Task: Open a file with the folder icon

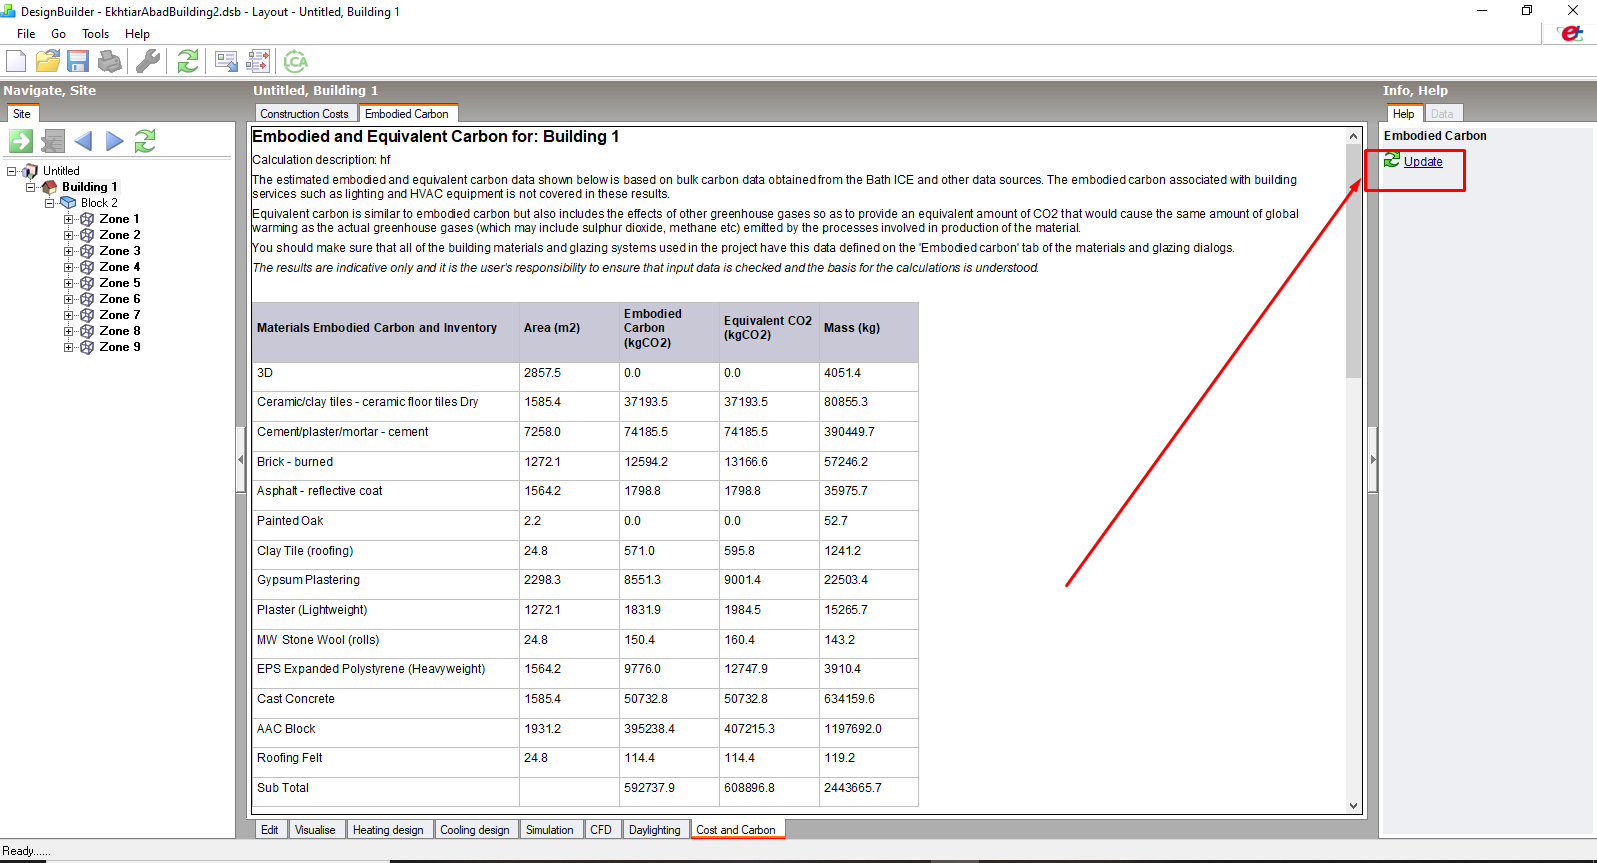Action: coord(47,62)
